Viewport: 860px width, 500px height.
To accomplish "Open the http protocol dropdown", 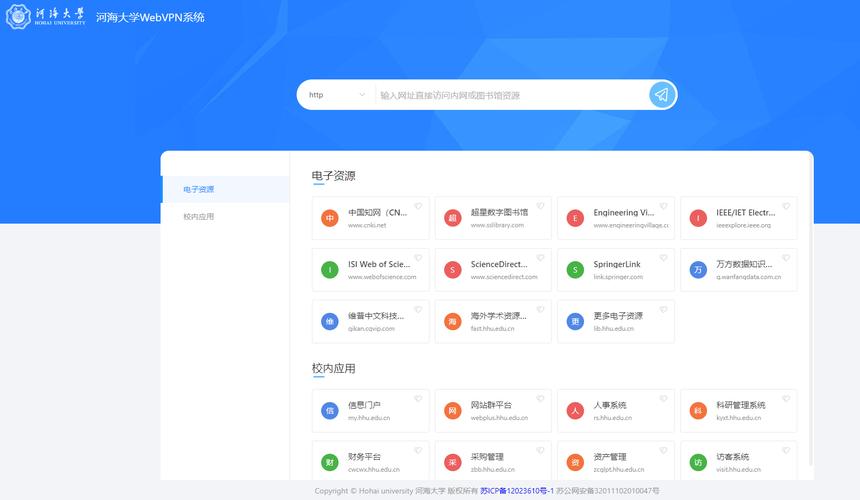I will click(337, 95).
